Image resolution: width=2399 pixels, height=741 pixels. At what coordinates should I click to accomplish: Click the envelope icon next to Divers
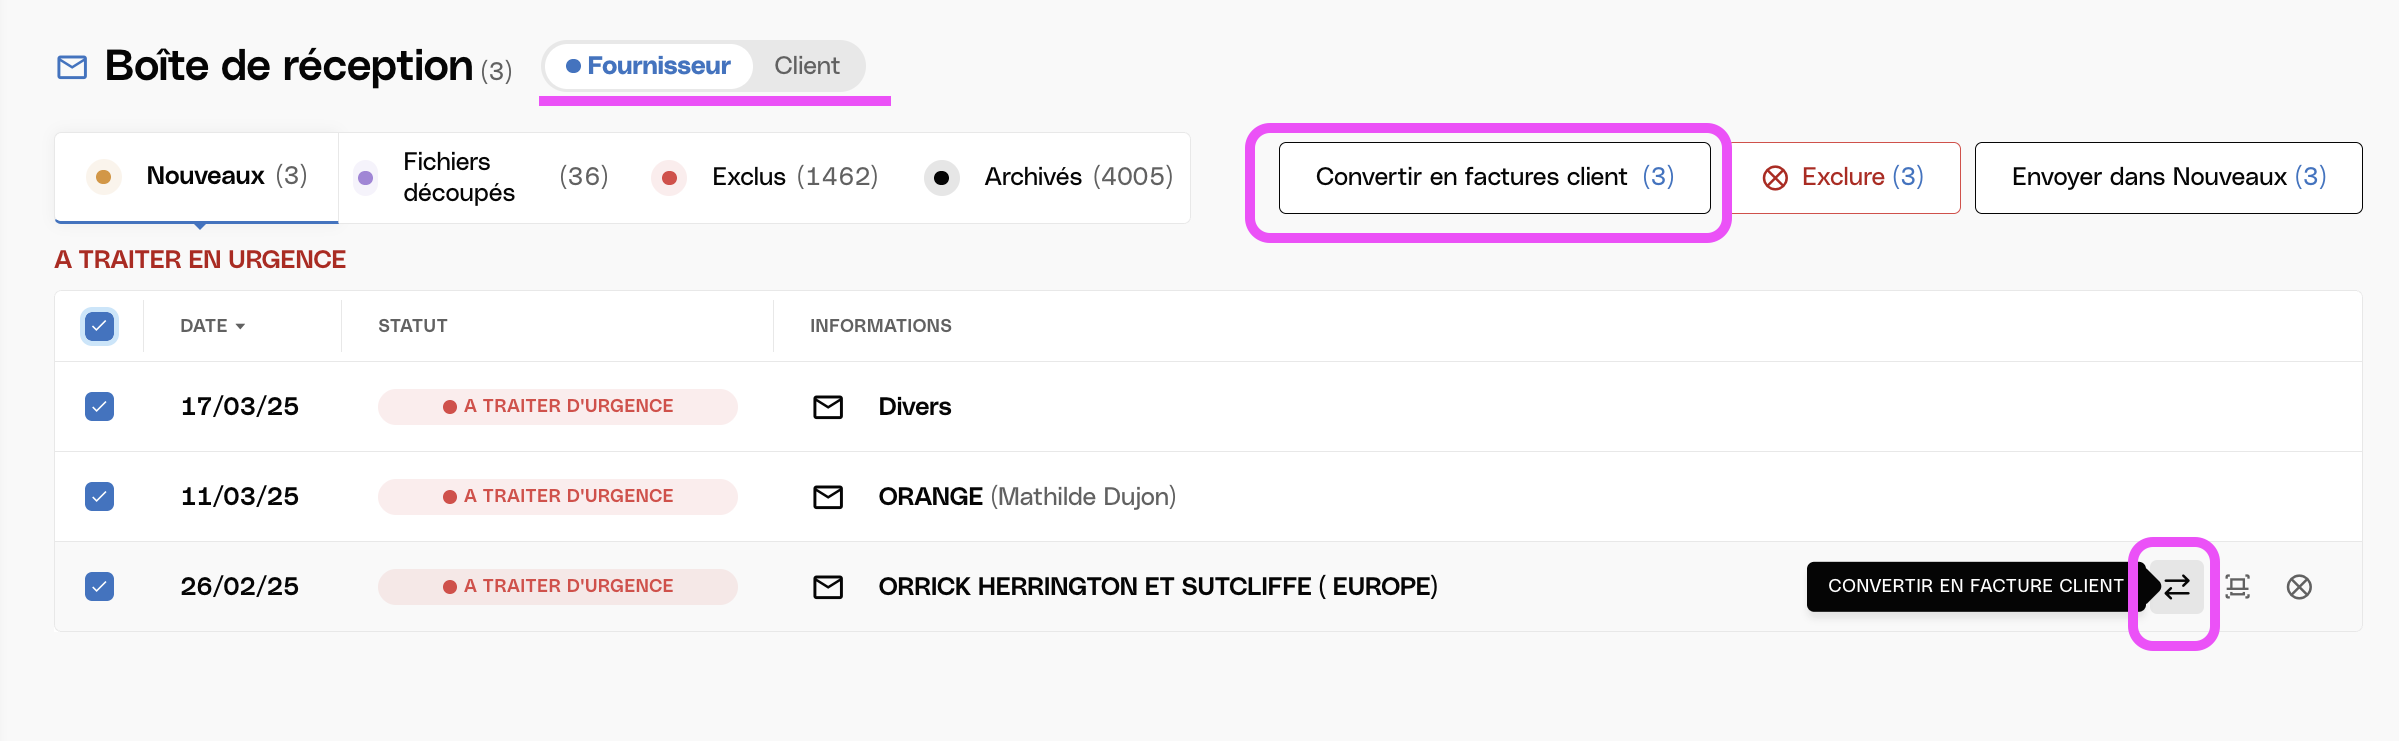(828, 407)
